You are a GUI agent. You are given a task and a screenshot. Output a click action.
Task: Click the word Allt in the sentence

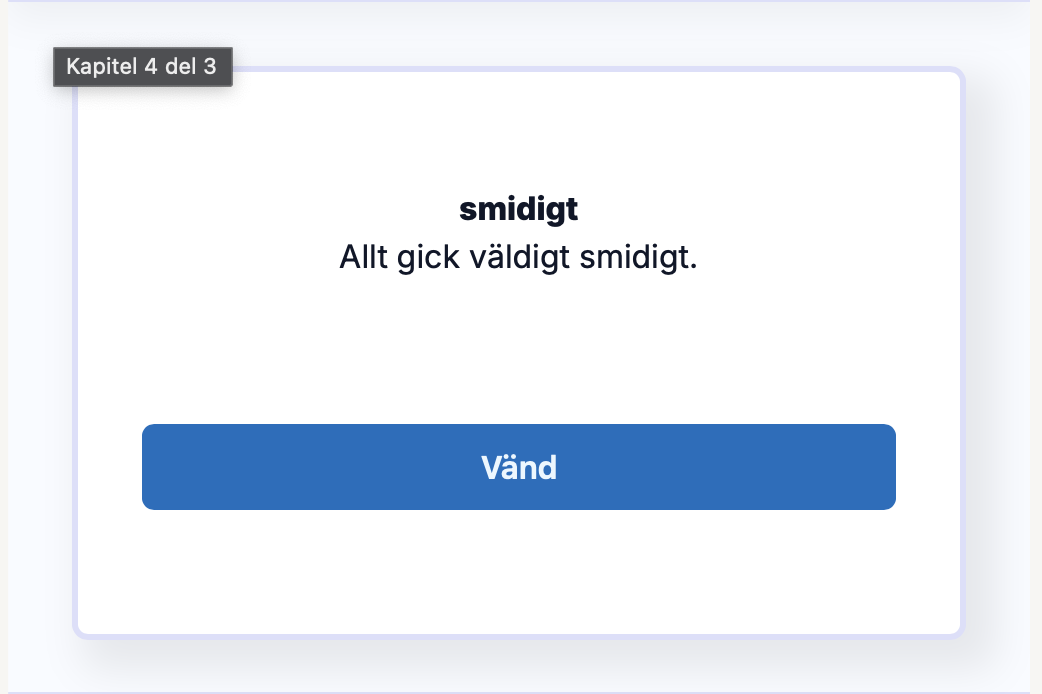pyautogui.click(x=363, y=257)
